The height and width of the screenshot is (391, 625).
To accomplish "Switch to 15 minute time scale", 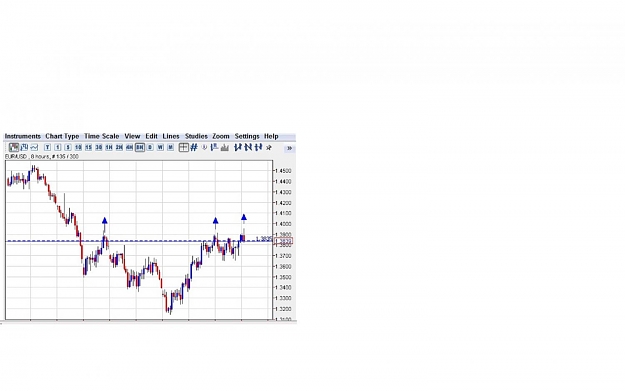I will coord(88,147).
